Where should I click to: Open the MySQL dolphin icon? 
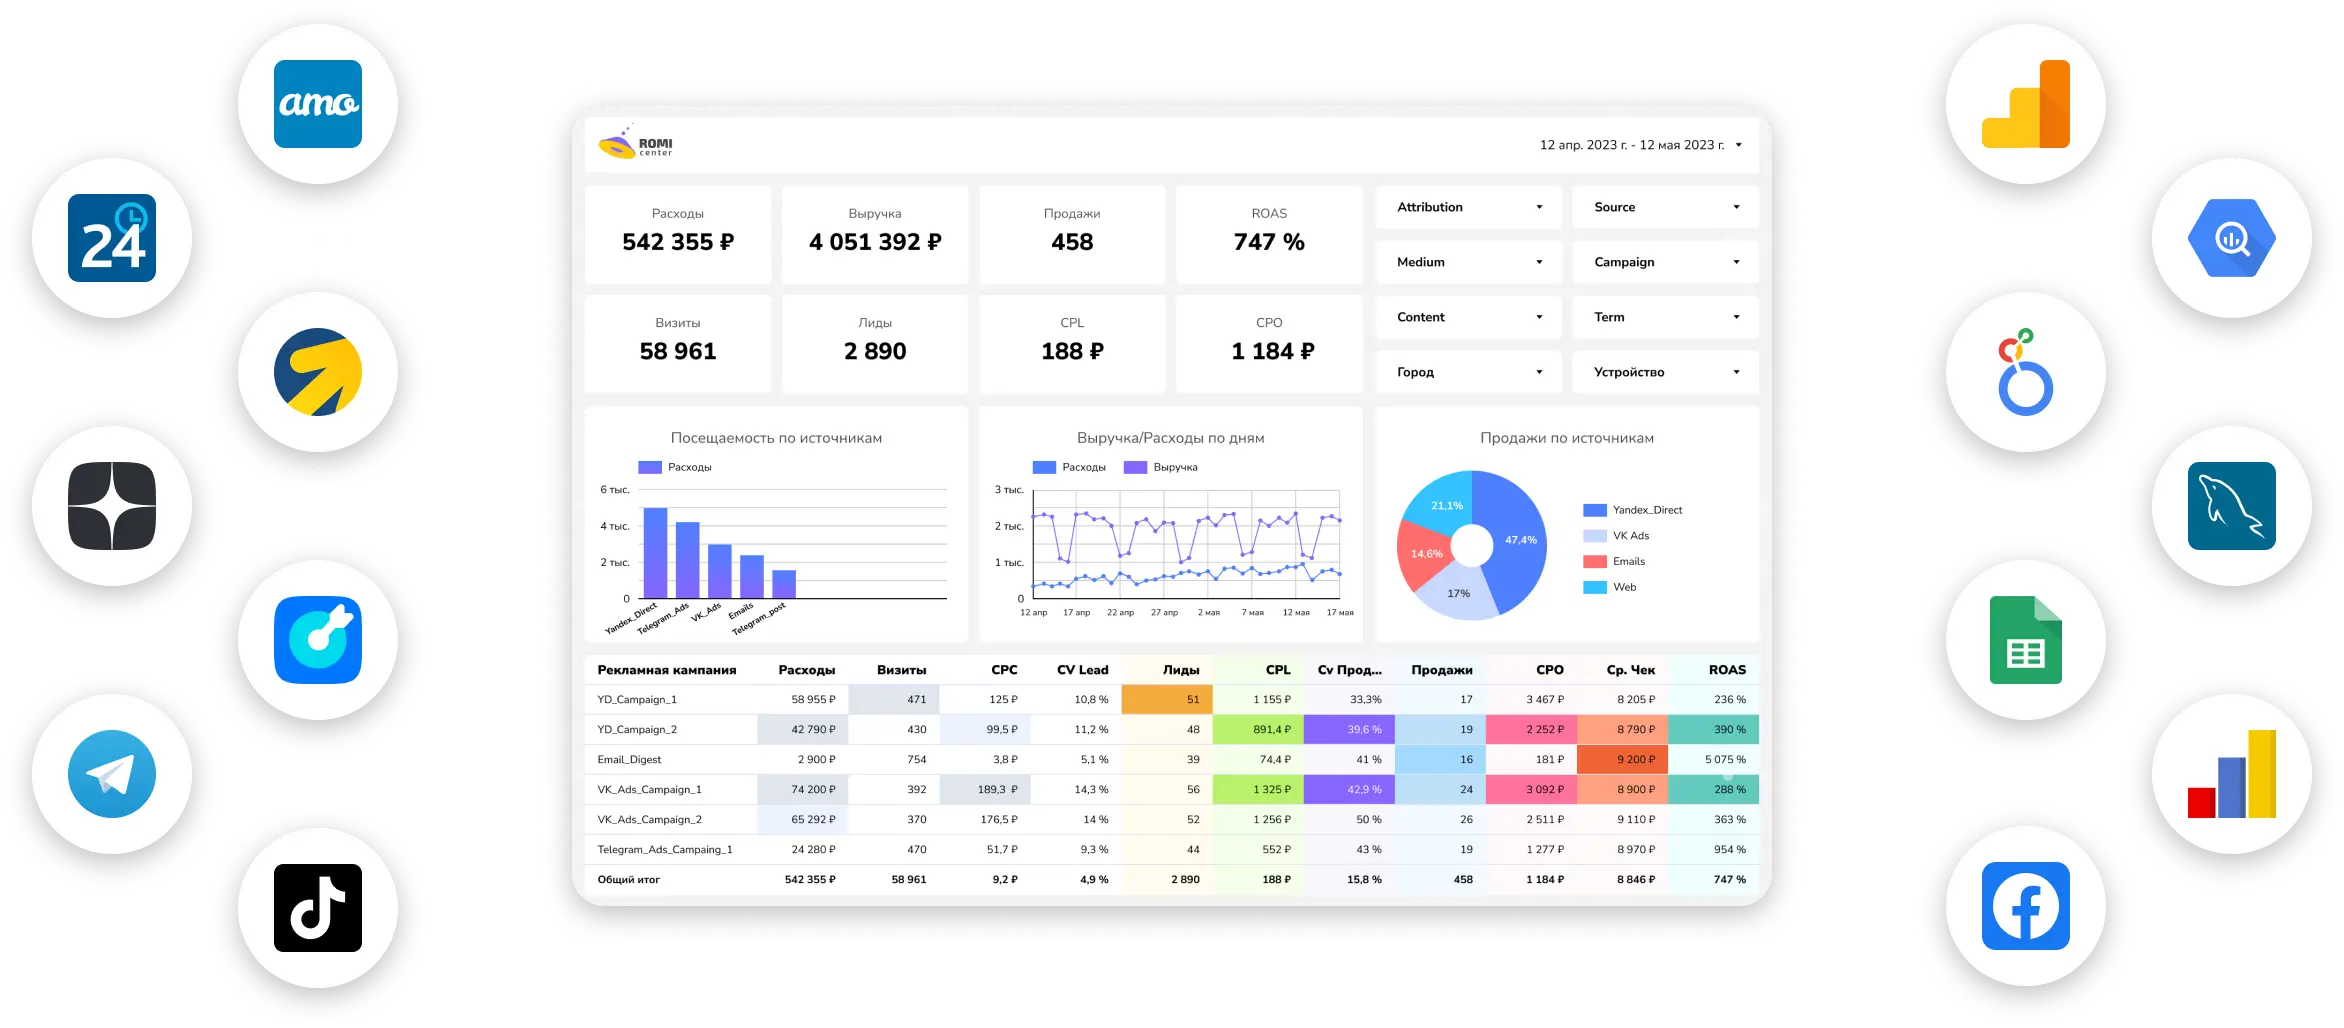tap(2232, 506)
